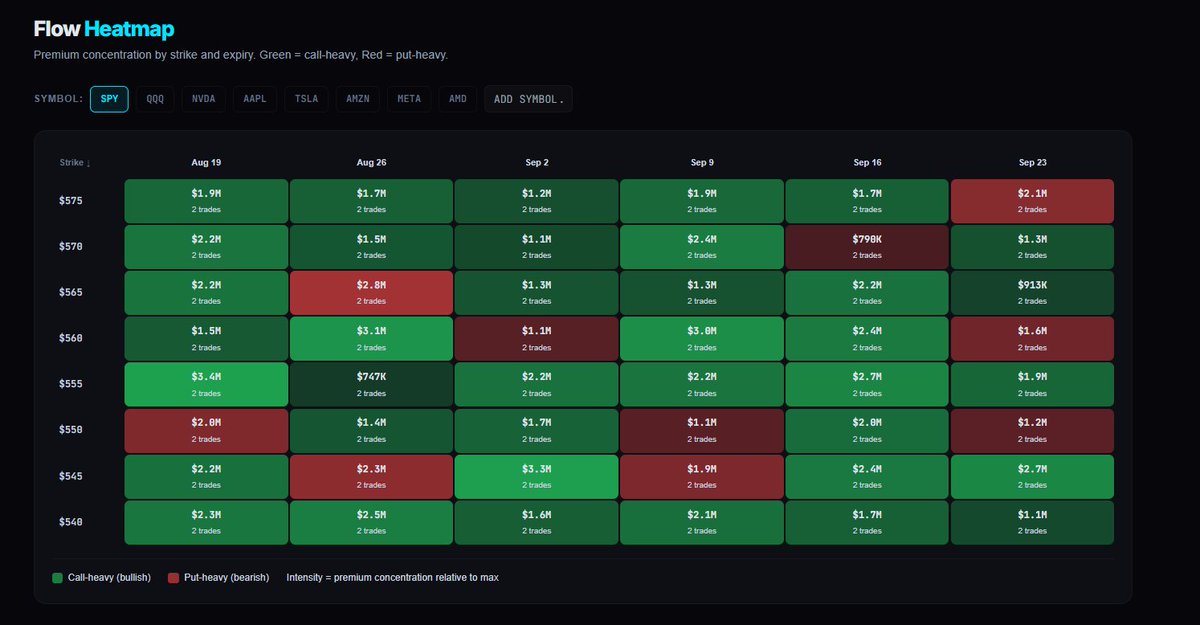Select the $2.5M cell at $540 Aug 26
This screenshot has width=1200, height=625.
pyautogui.click(x=372, y=522)
